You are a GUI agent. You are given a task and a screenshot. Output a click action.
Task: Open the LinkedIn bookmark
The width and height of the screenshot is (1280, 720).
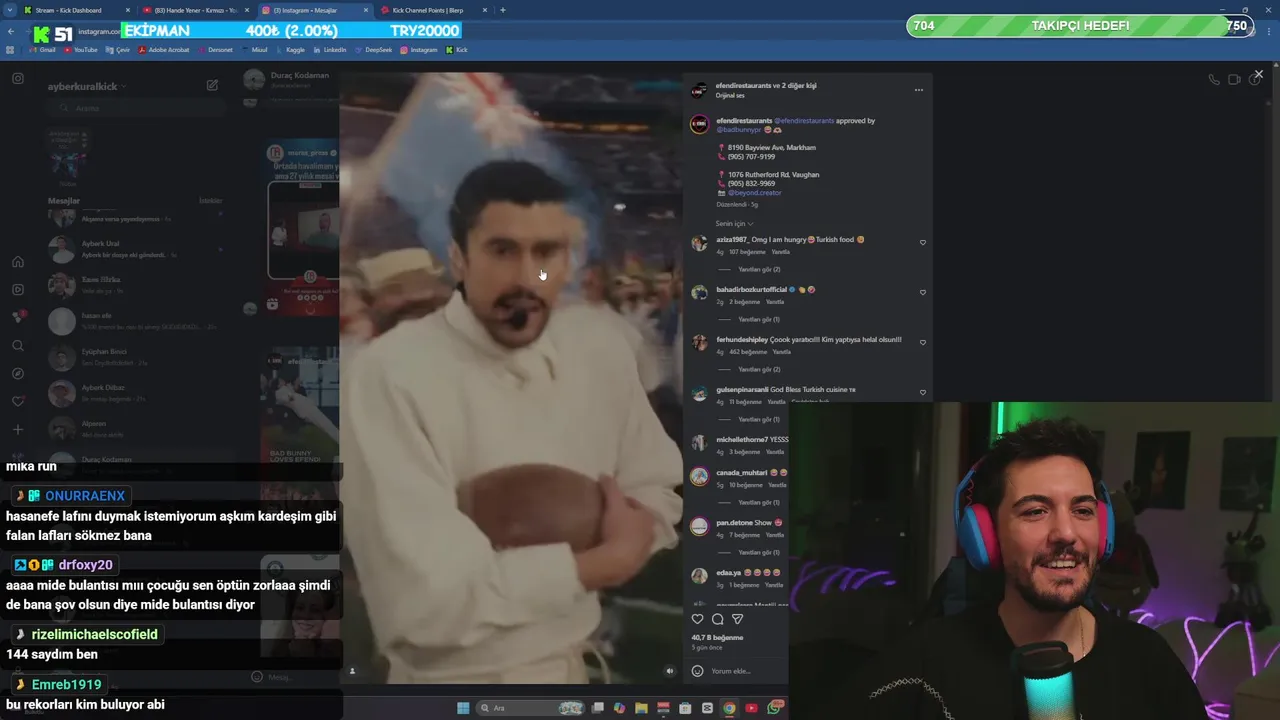330,49
